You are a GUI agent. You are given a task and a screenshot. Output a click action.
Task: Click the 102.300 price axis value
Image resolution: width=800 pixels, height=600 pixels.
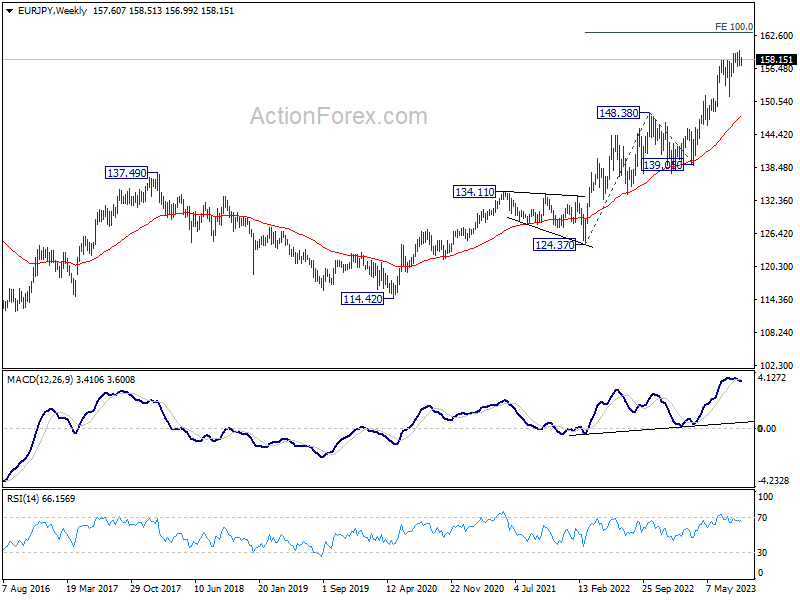pyautogui.click(x=777, y=365)
